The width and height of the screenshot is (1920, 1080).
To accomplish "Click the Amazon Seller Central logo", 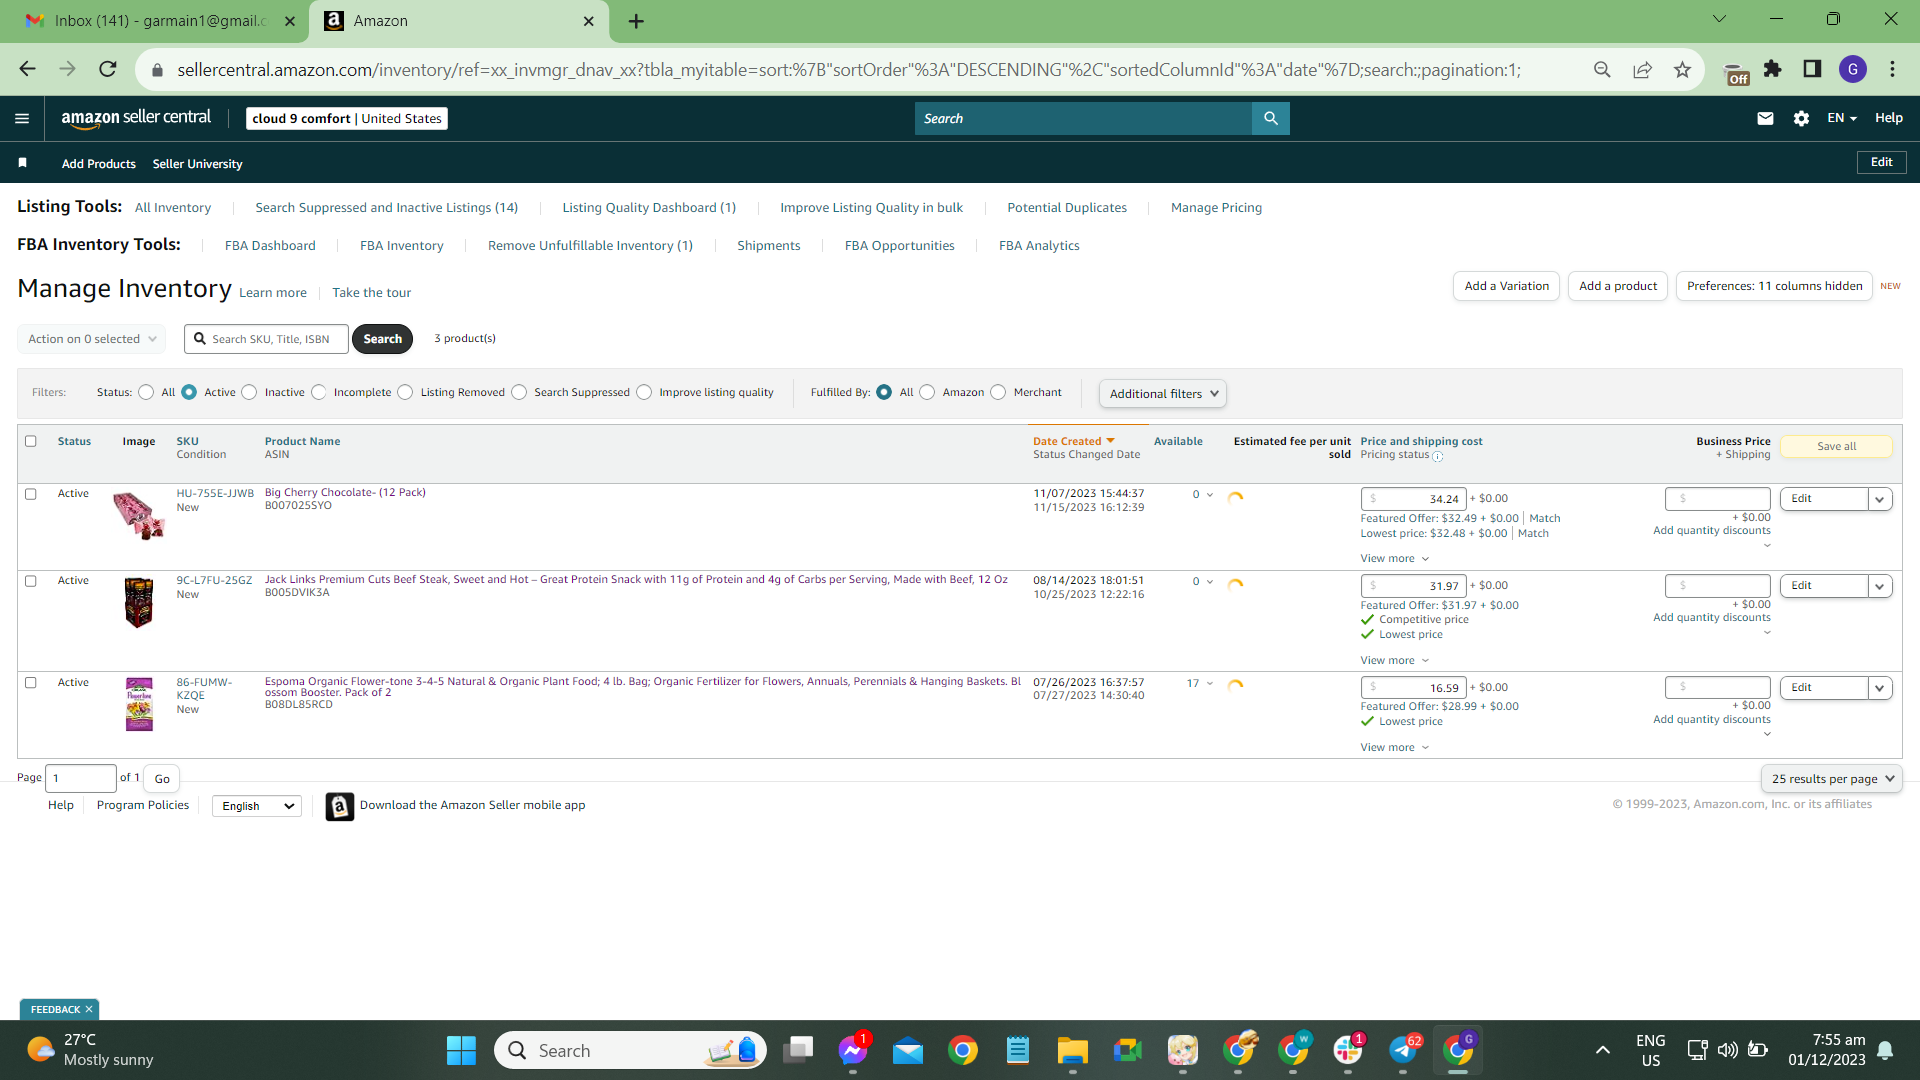I will coord(136,118).
